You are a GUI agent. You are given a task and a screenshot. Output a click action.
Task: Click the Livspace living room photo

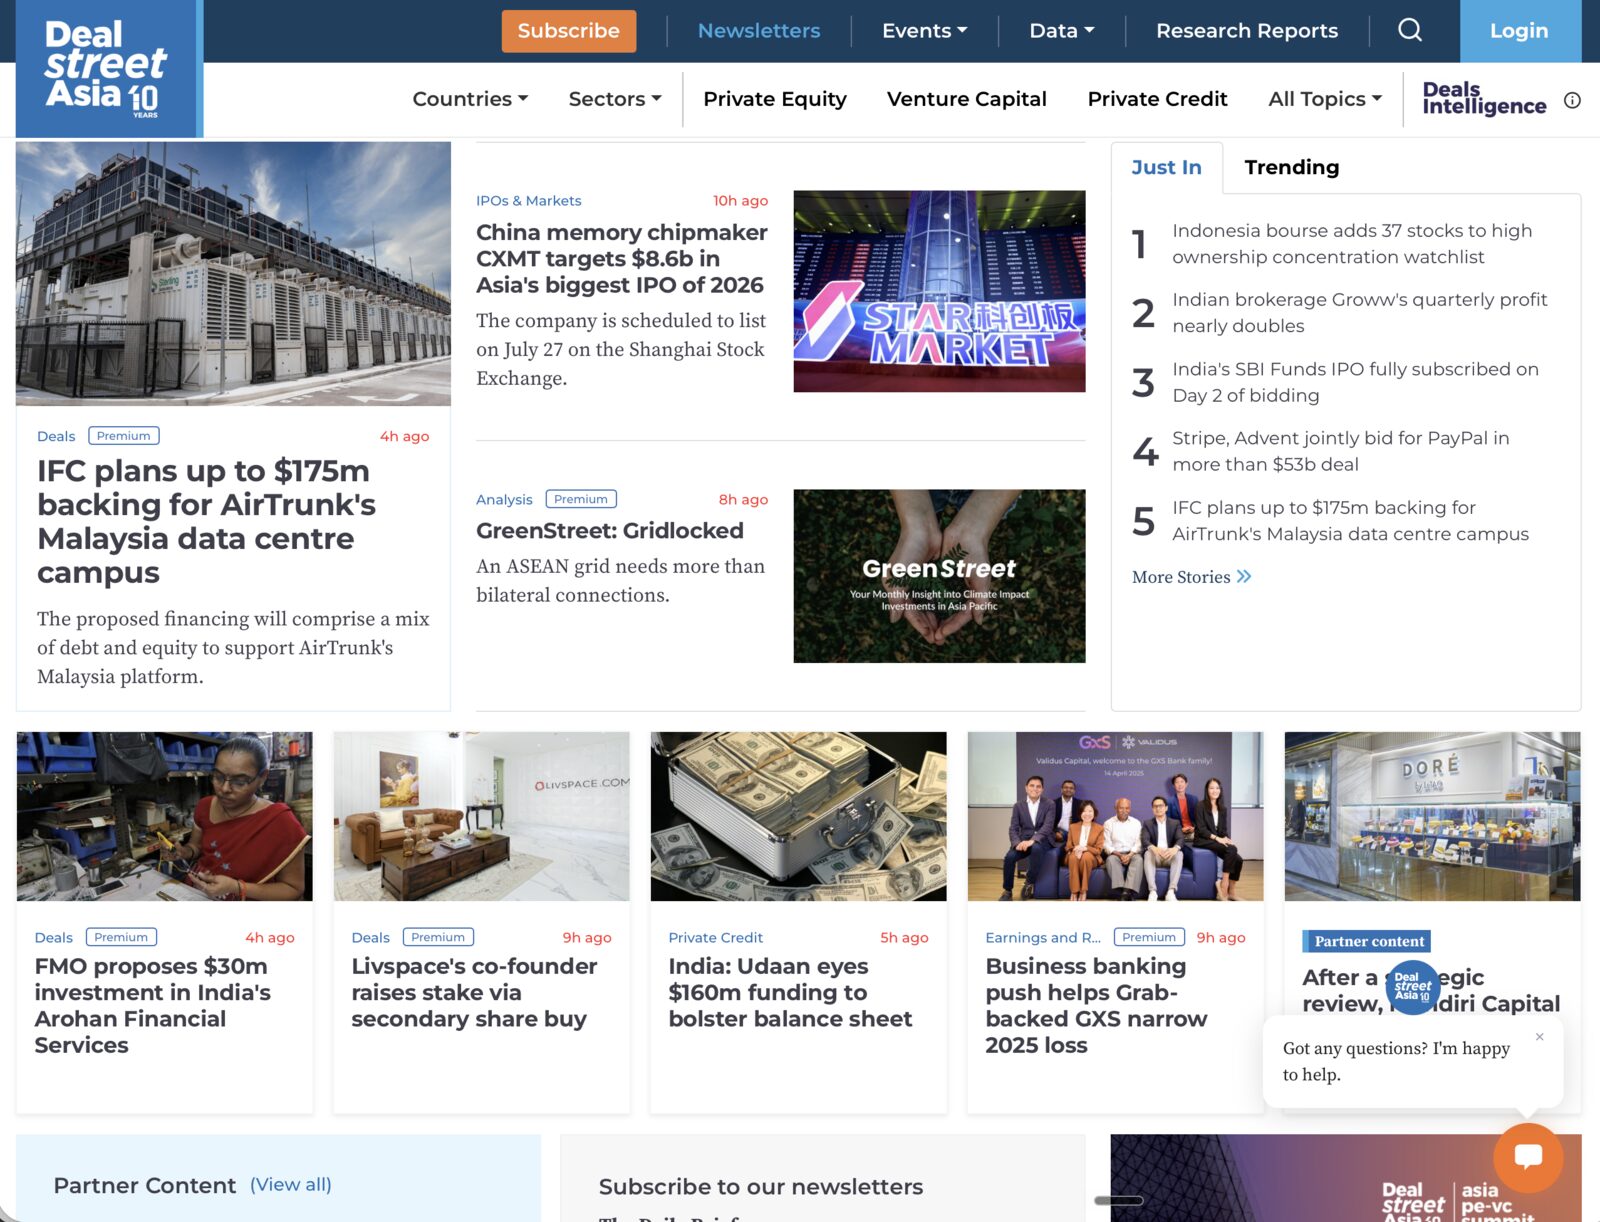coord(481,816)
